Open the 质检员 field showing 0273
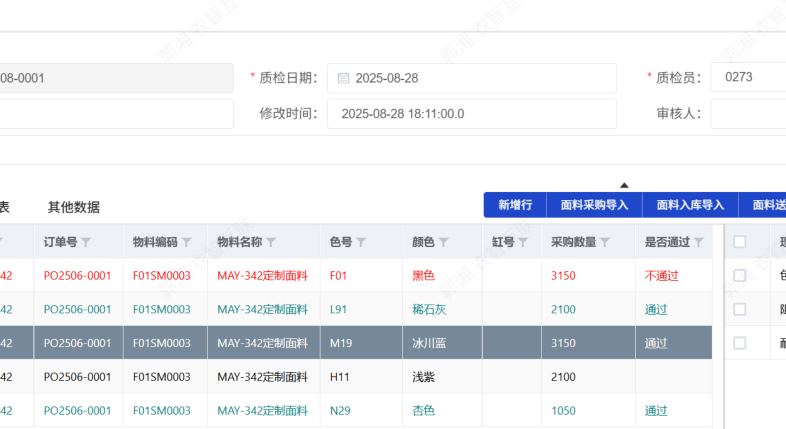 click(x=748, y=77)
